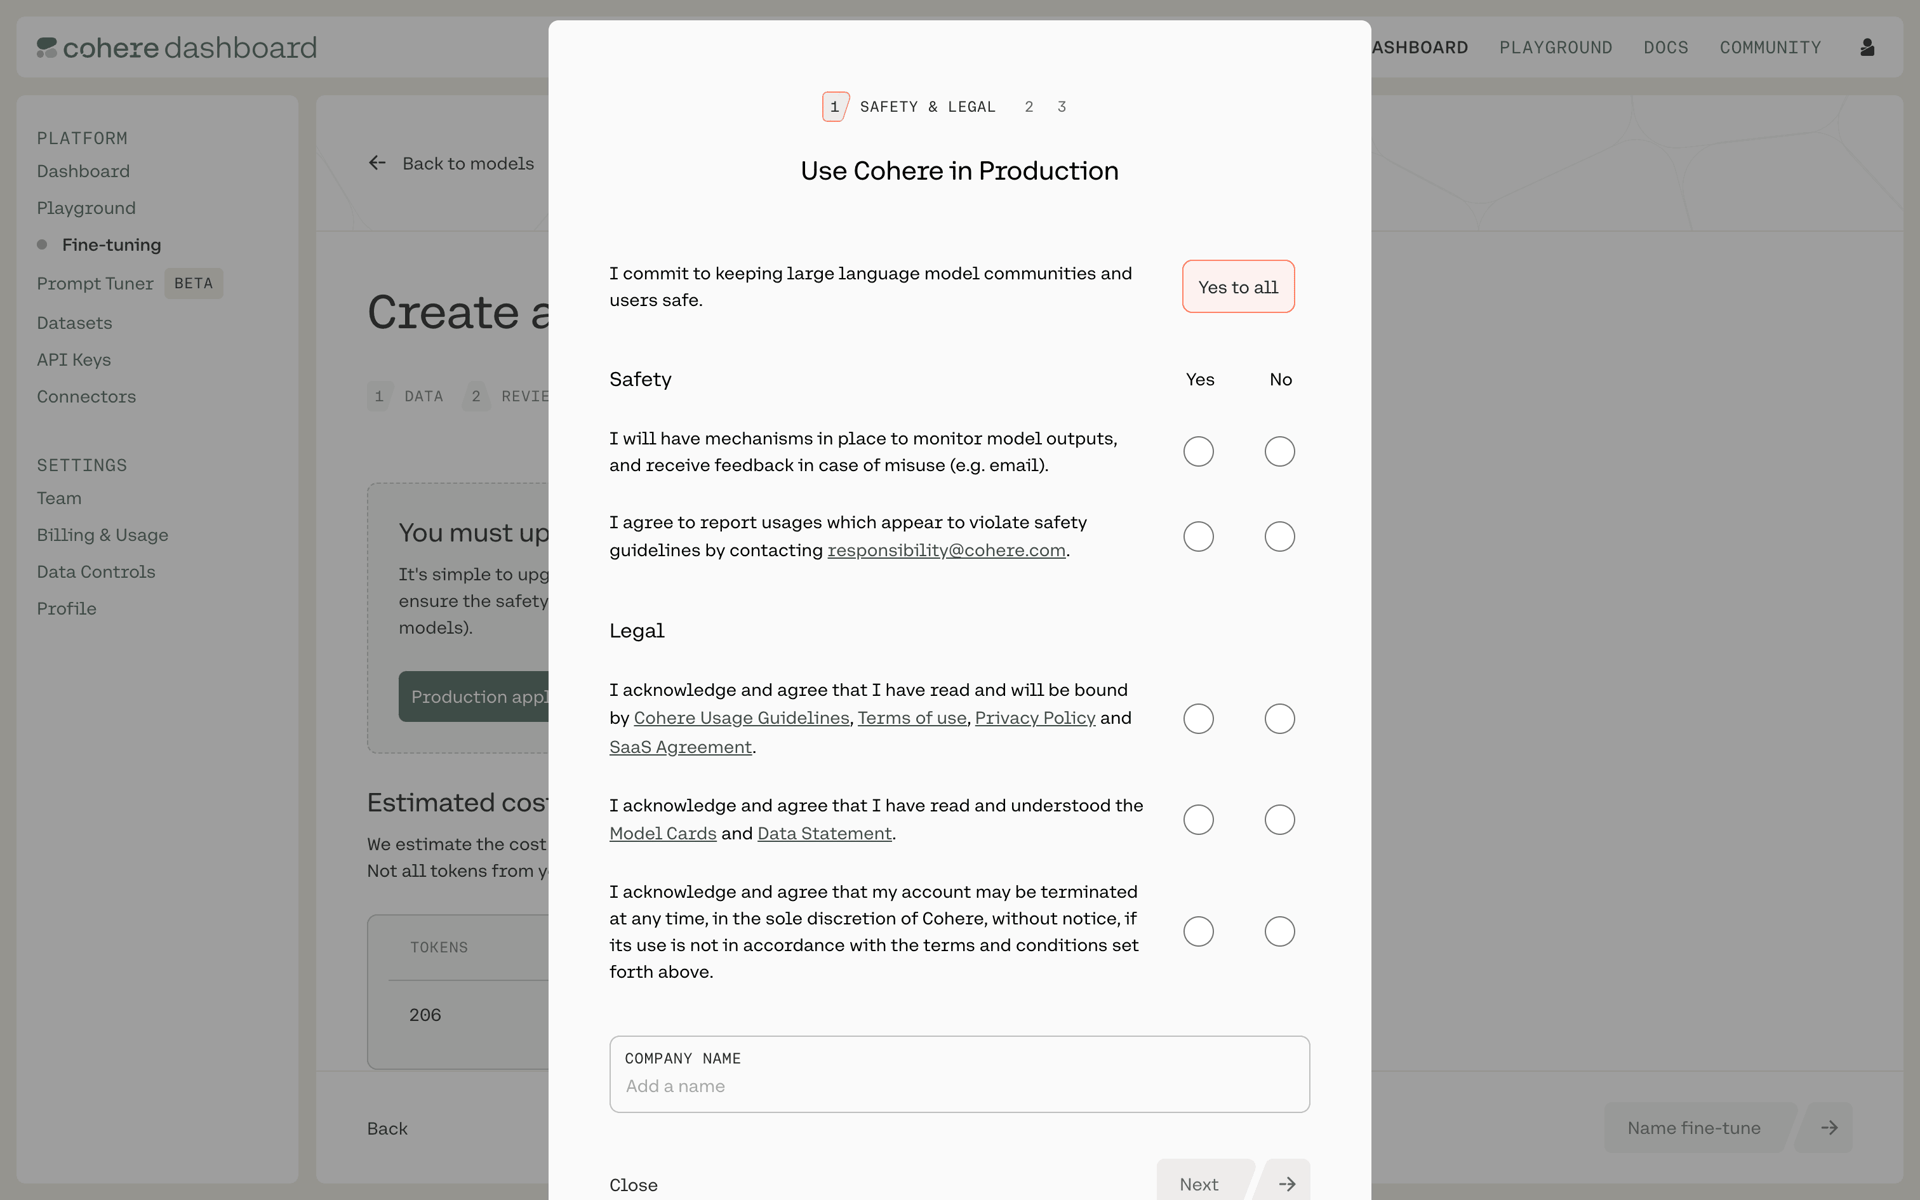Click the arrow icon beside Name fine-tune
Viewport: 1920px width, 1200px height.
1829,1128
